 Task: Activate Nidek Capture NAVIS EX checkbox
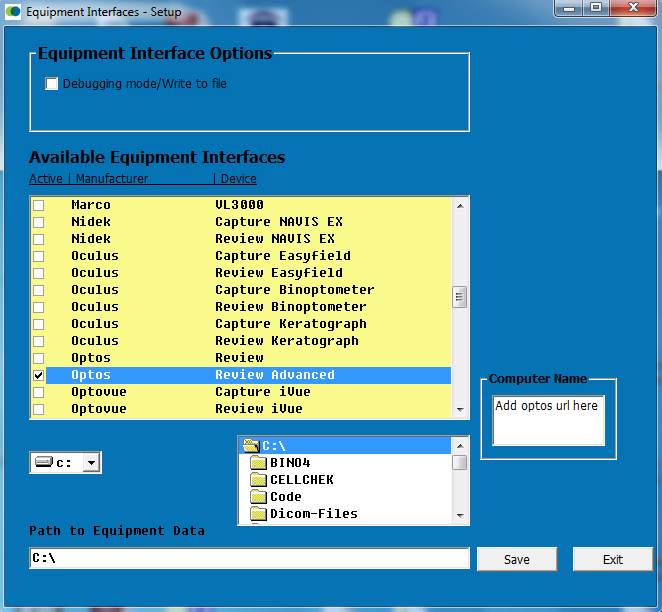(x=38, y=222)
